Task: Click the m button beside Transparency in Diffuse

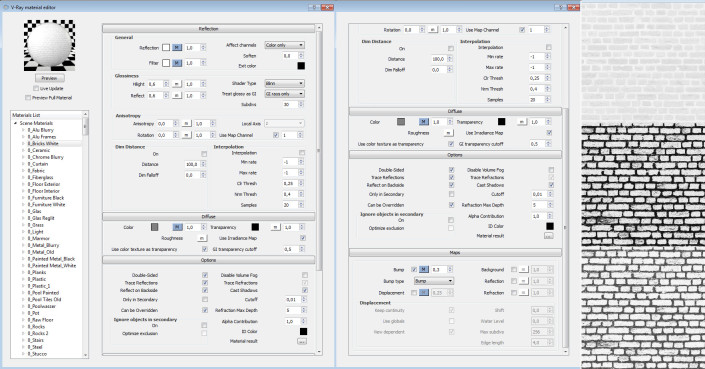Action: [x=276, y=227]
